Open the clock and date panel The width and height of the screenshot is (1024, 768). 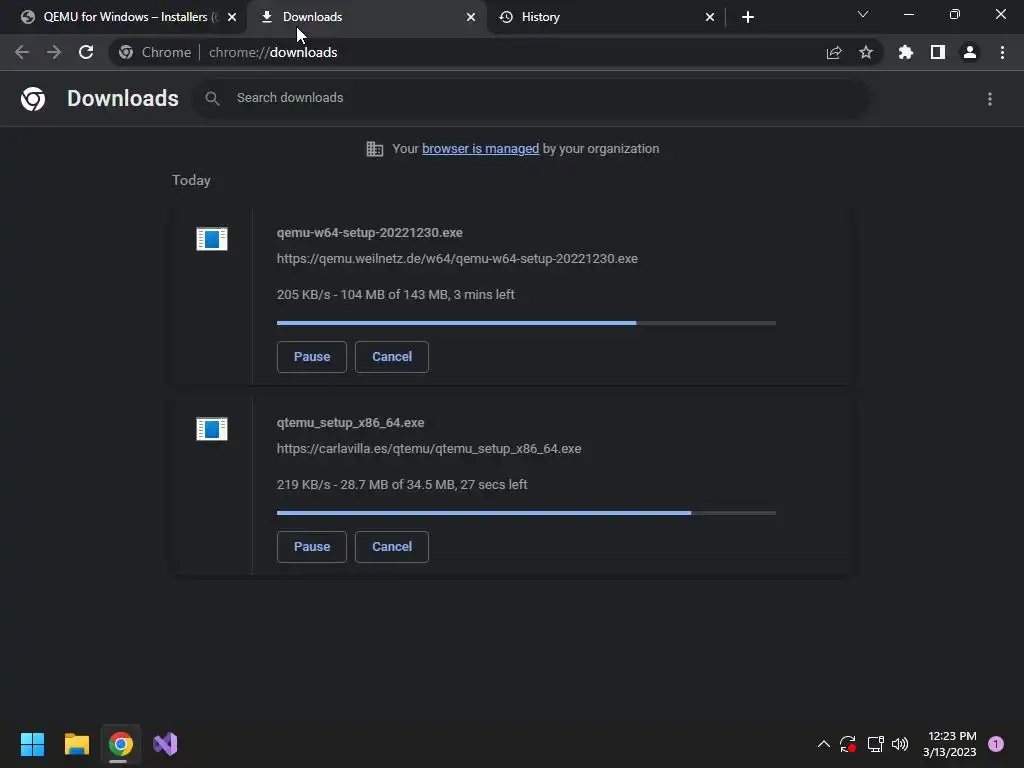(x=950, y=744)
